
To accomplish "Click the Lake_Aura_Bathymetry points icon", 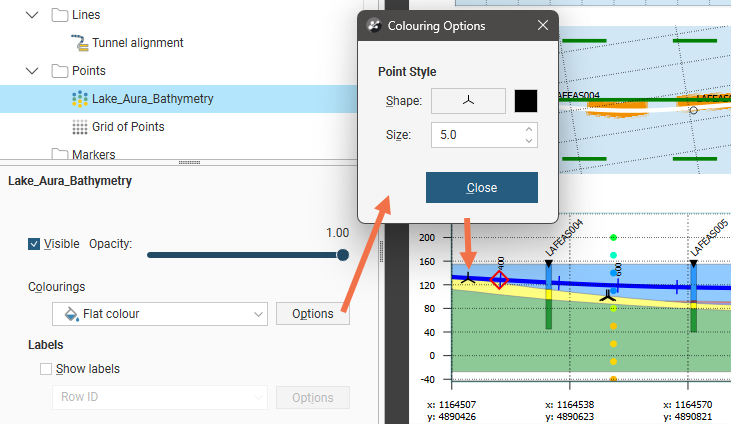I will coord(81,99).
